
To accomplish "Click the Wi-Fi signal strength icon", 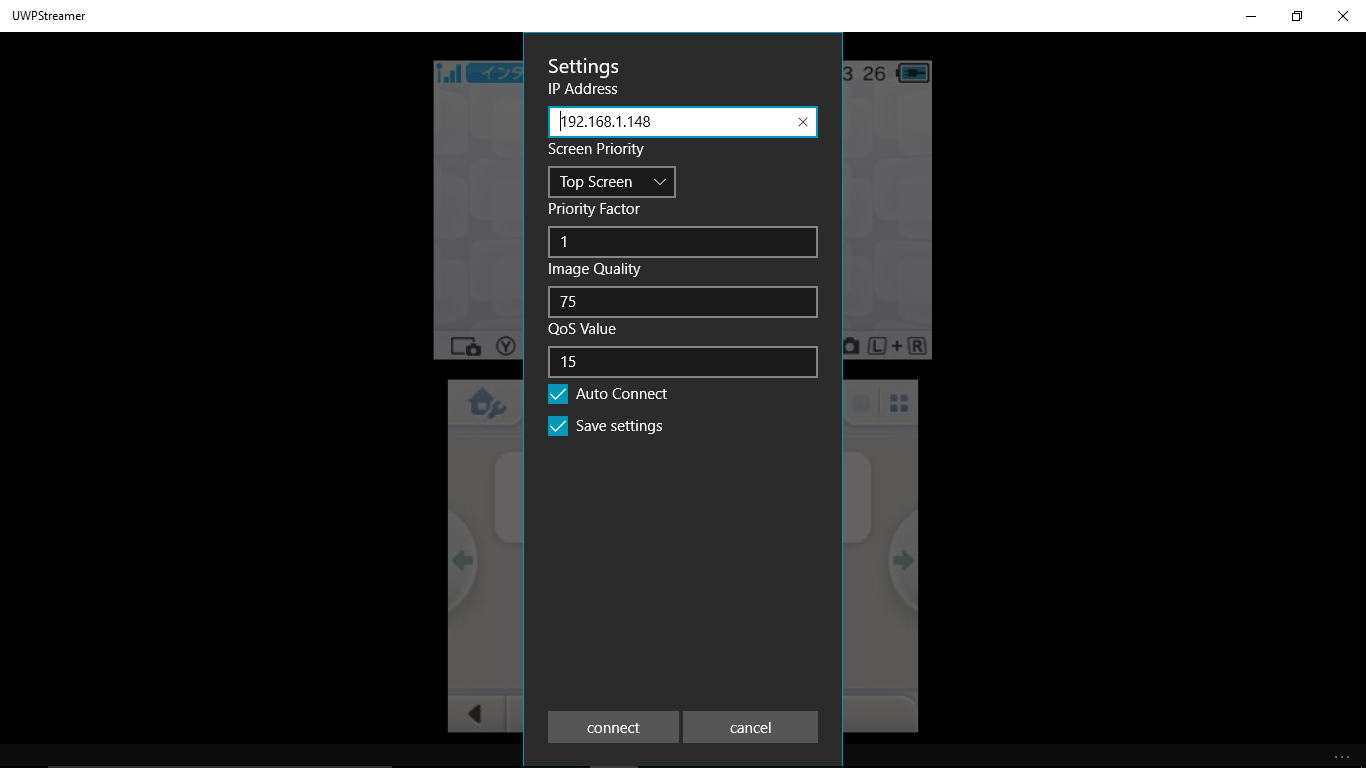I will pos(447,73).
